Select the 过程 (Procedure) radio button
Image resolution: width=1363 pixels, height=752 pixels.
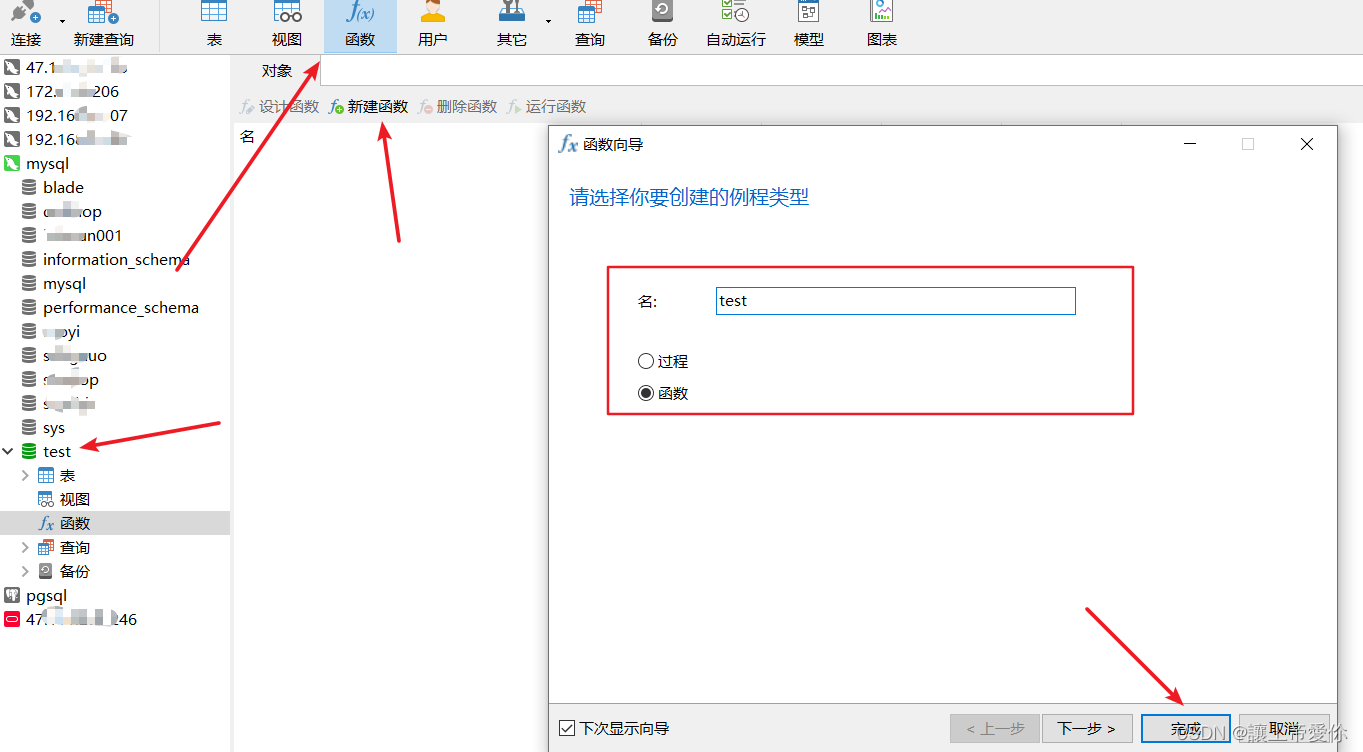[x=645, y=362]
